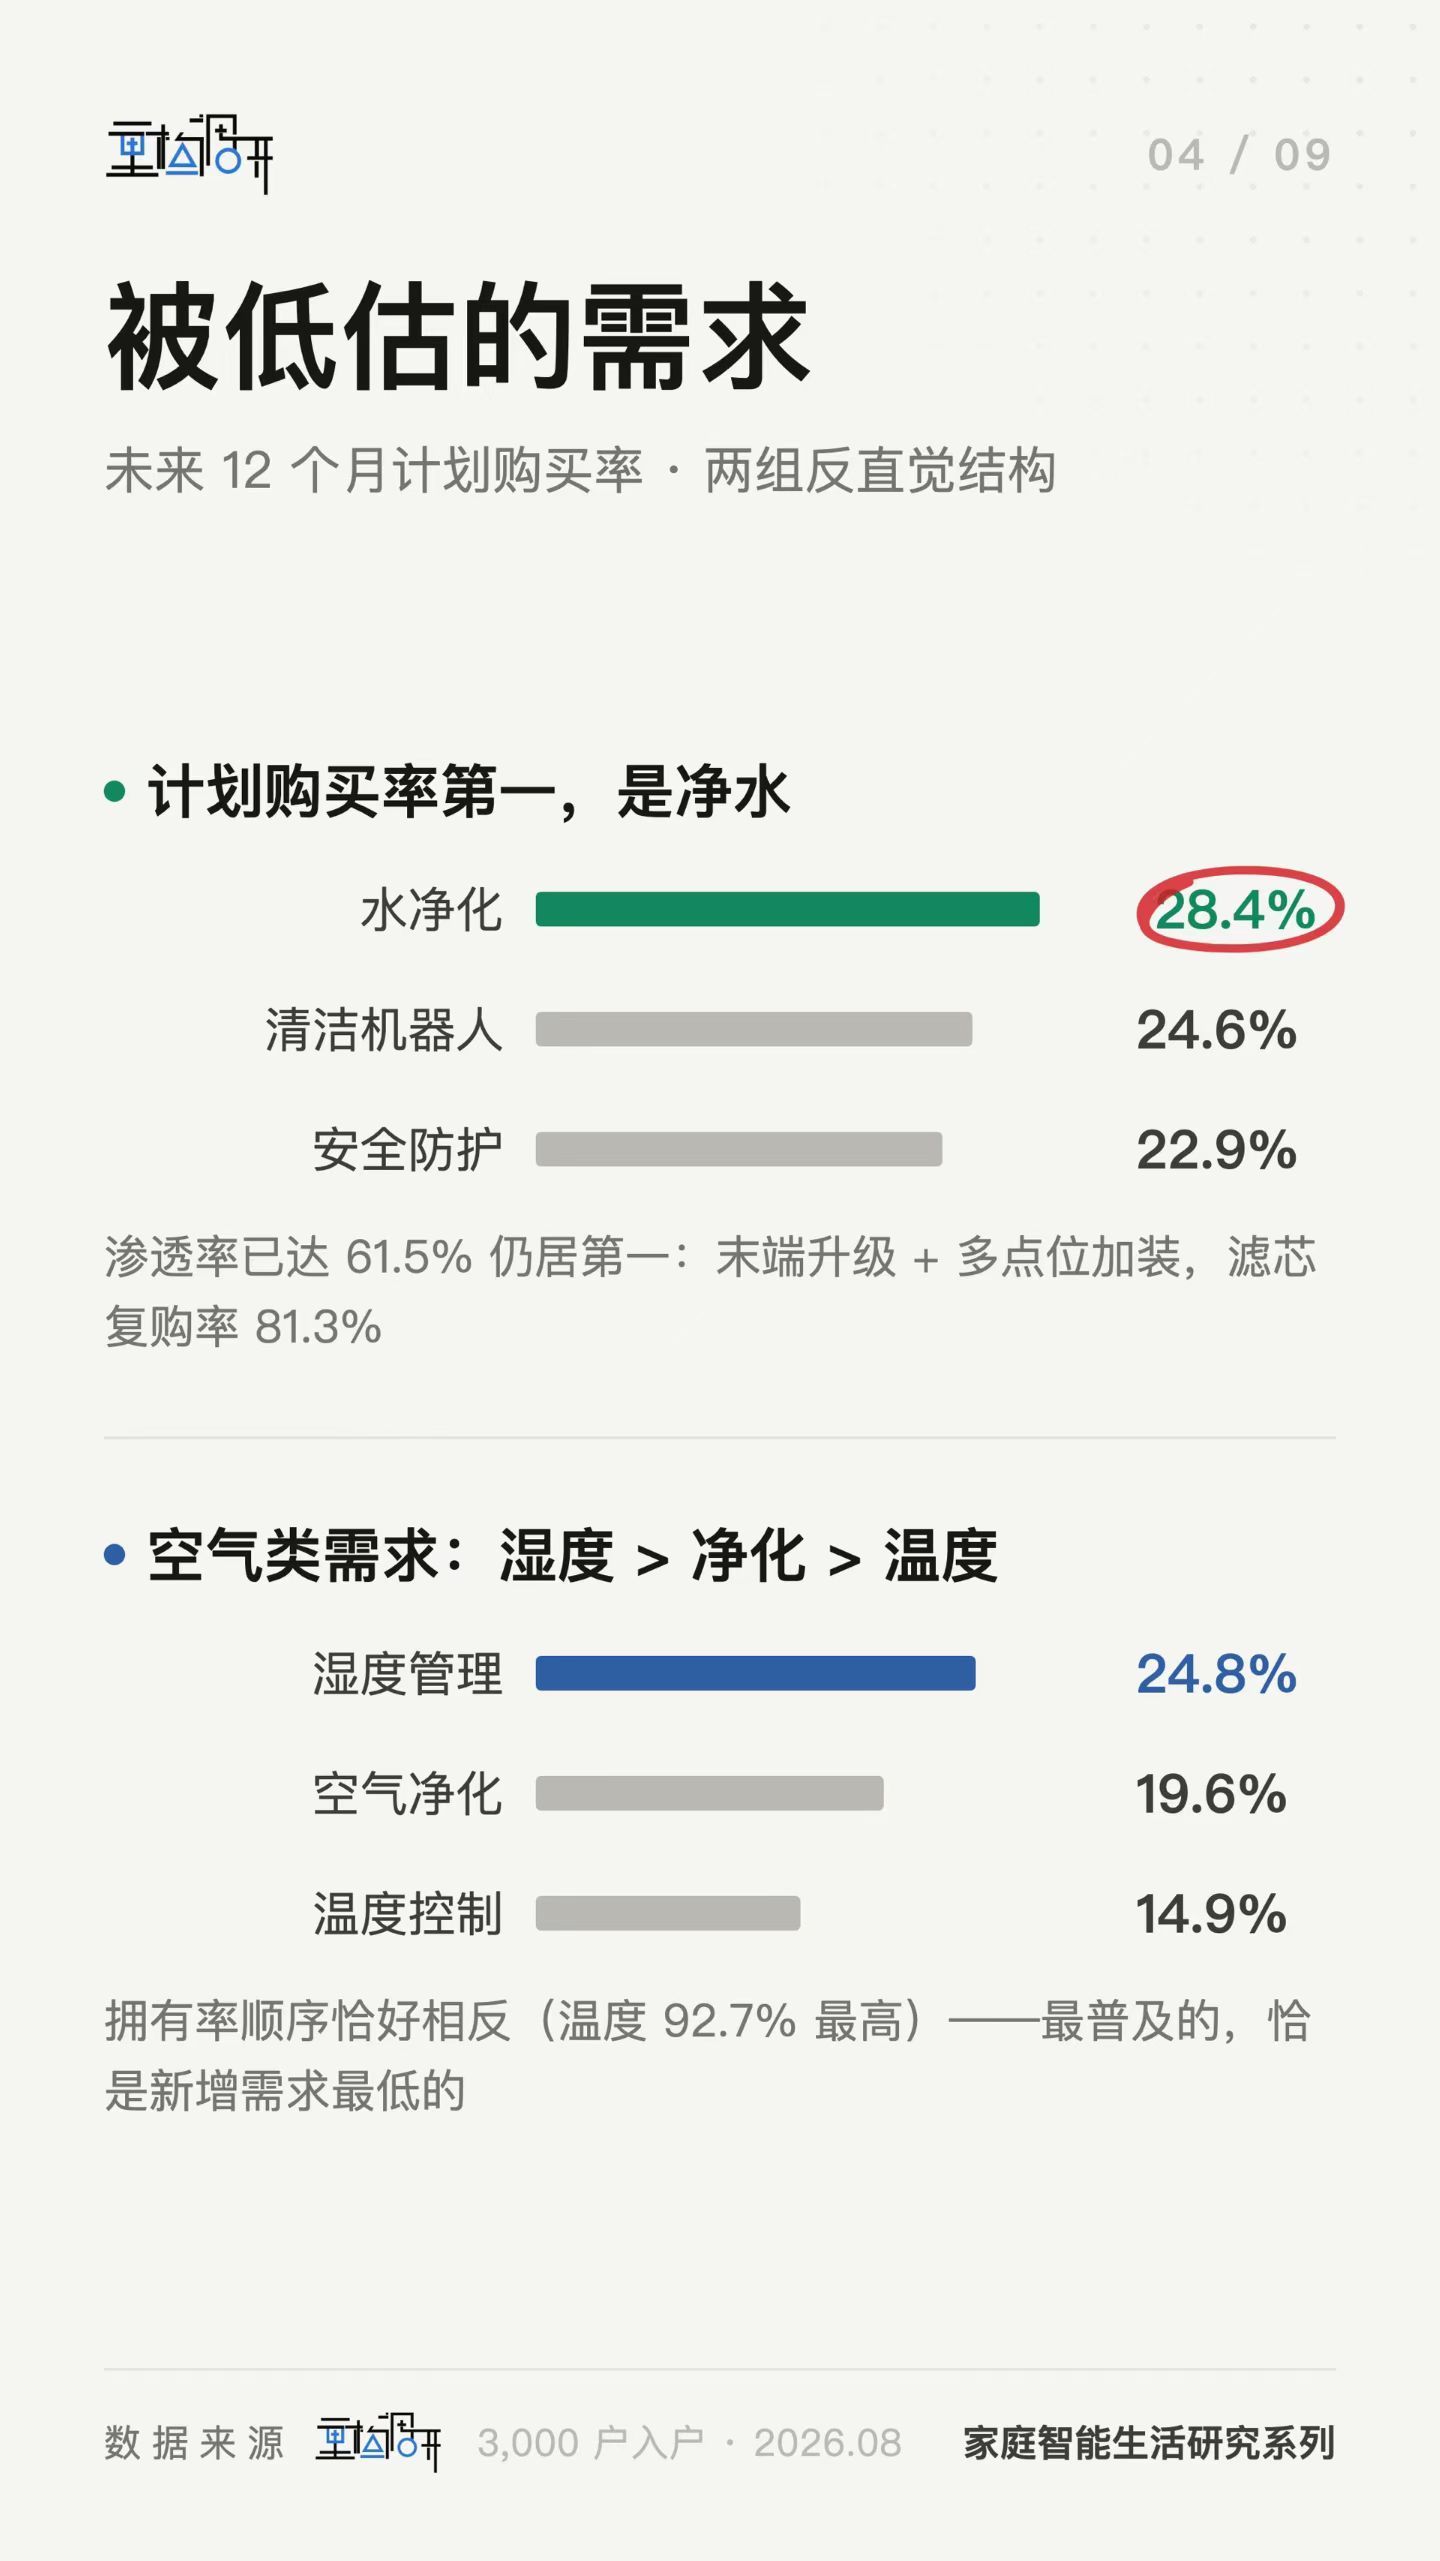Click the blue 湿度管理 bar
Image resolution: width=1440 pixels, height=2561 pixels.
[x=755, y=1673]
